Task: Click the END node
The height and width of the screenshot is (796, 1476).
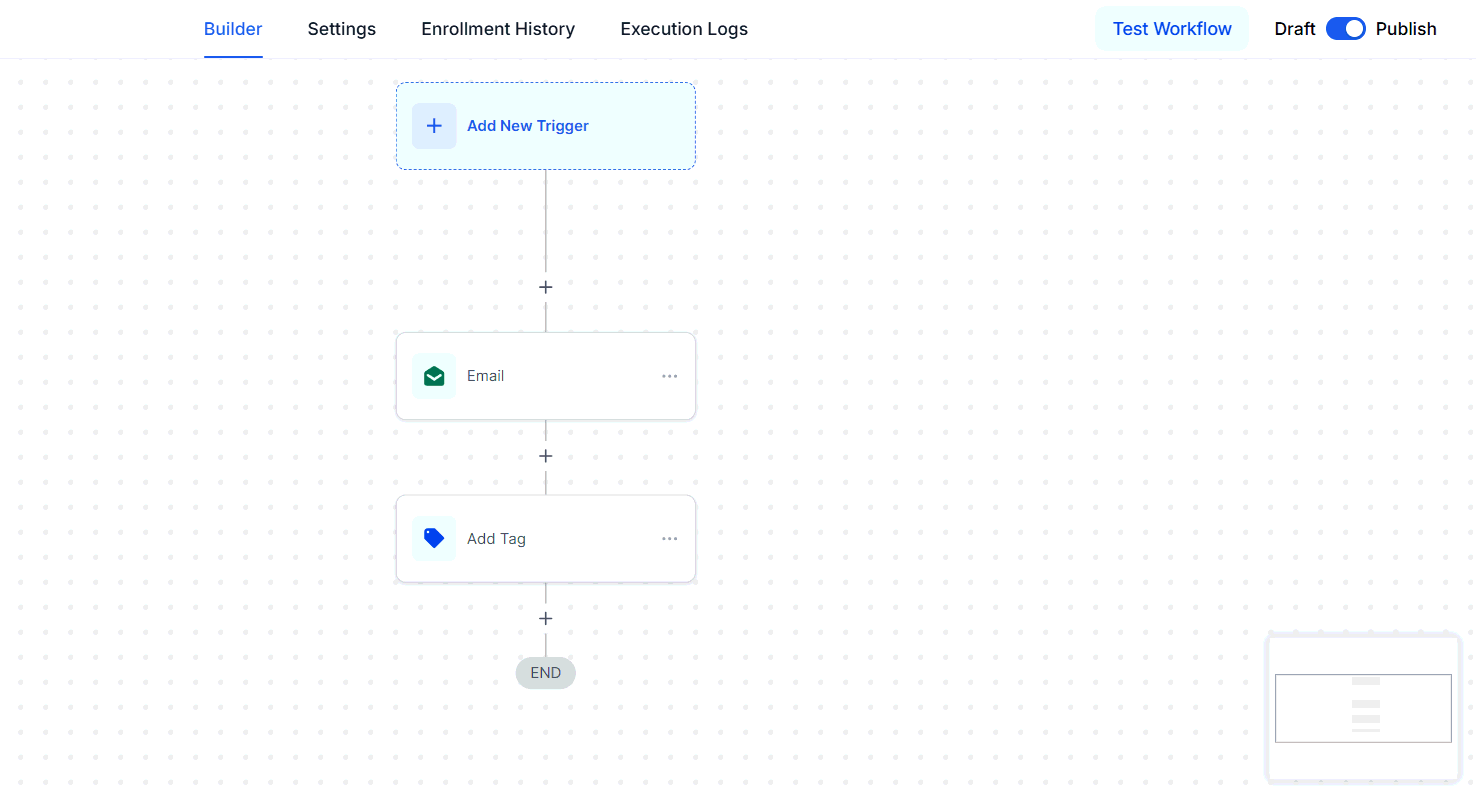Action: point(545,673)
